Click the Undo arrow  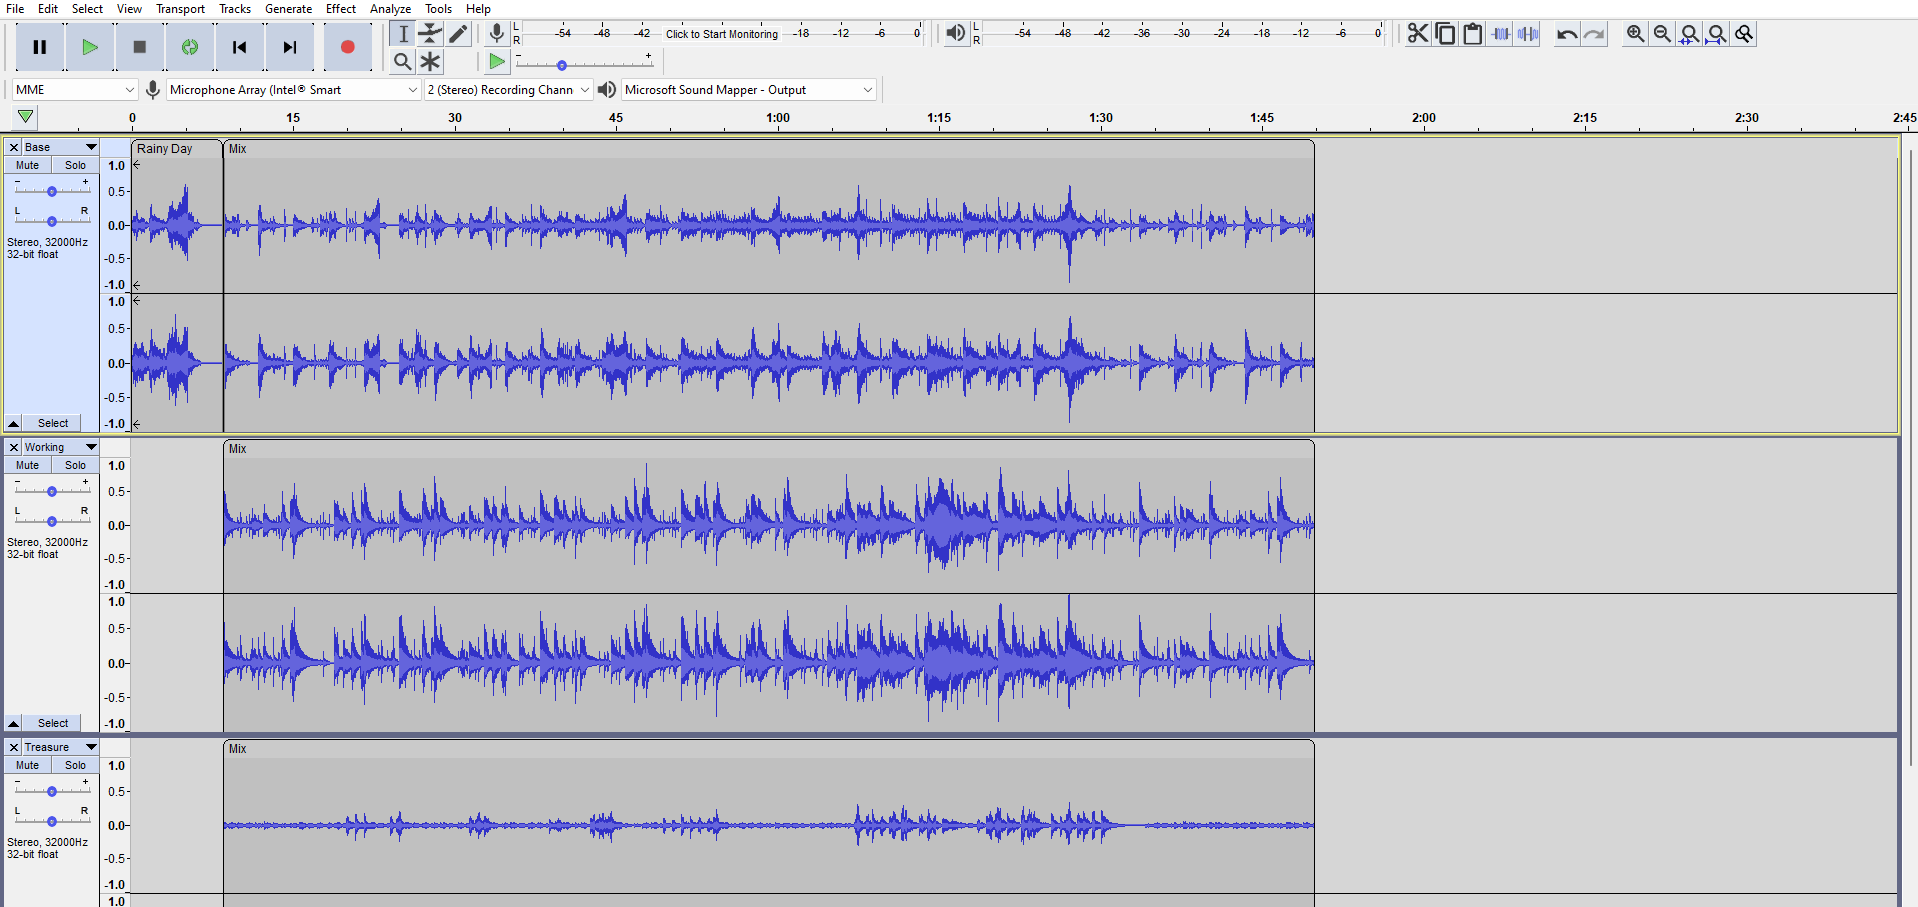1567,33
